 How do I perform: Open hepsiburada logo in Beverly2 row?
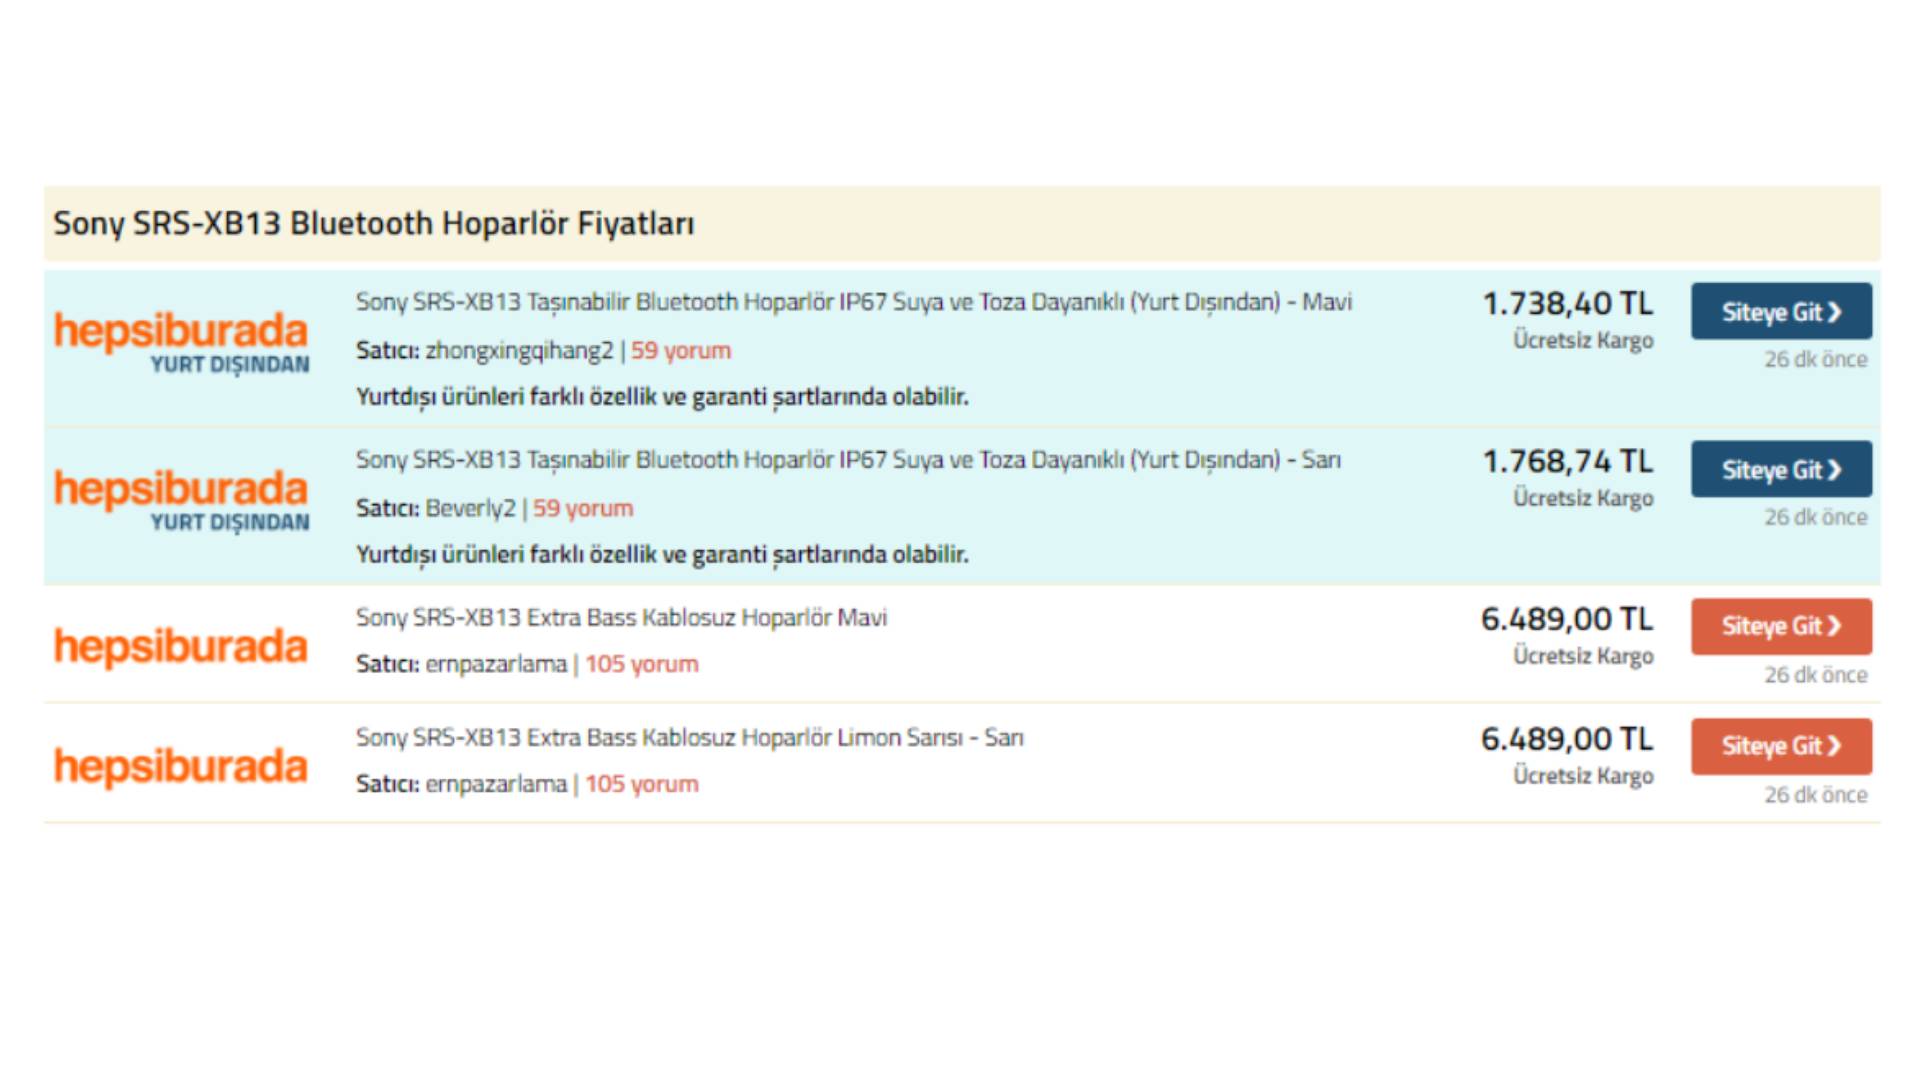pyautogui.click(x=181, y=501)
